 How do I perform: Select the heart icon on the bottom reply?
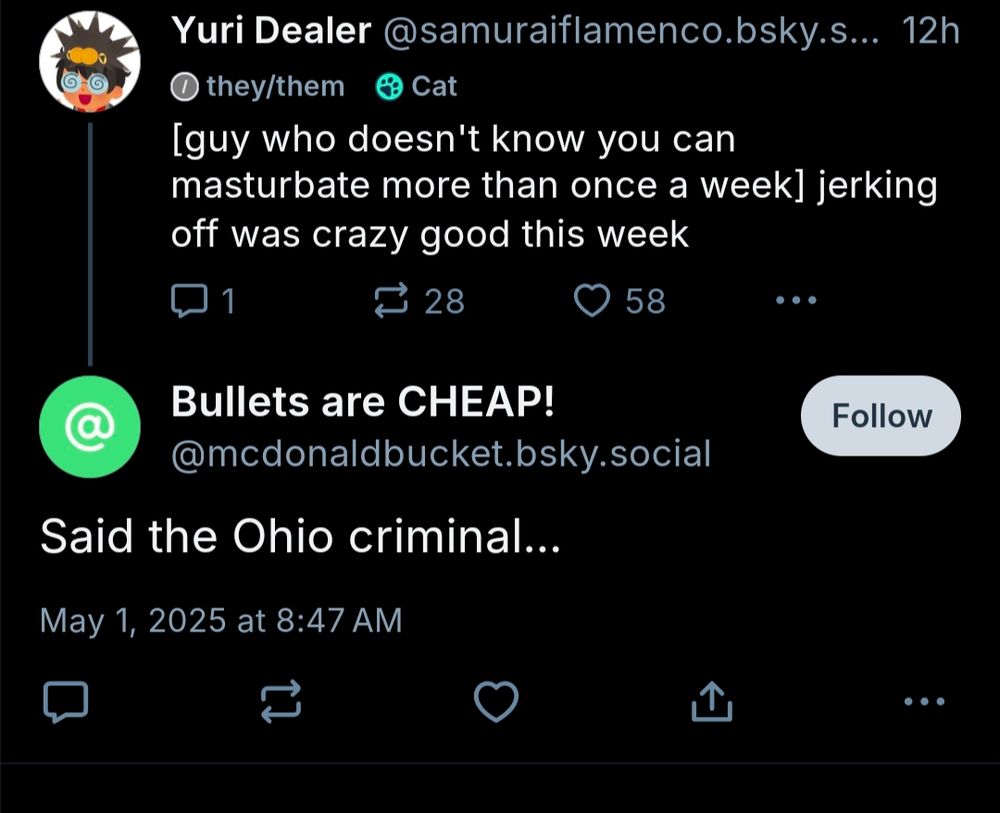pos(496,701)
